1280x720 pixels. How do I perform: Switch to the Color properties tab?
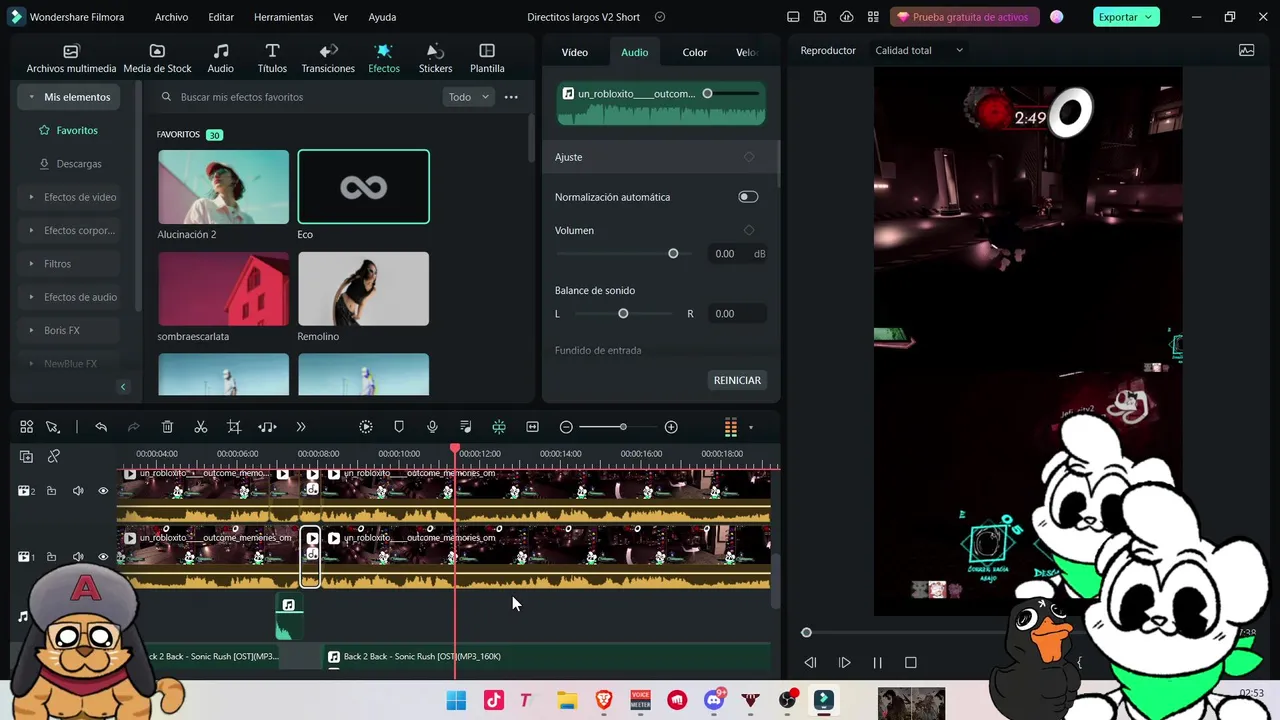694,52
